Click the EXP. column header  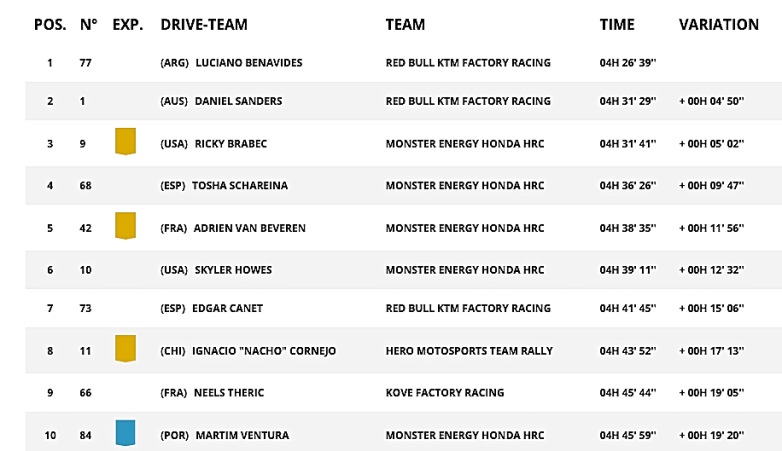127,25
